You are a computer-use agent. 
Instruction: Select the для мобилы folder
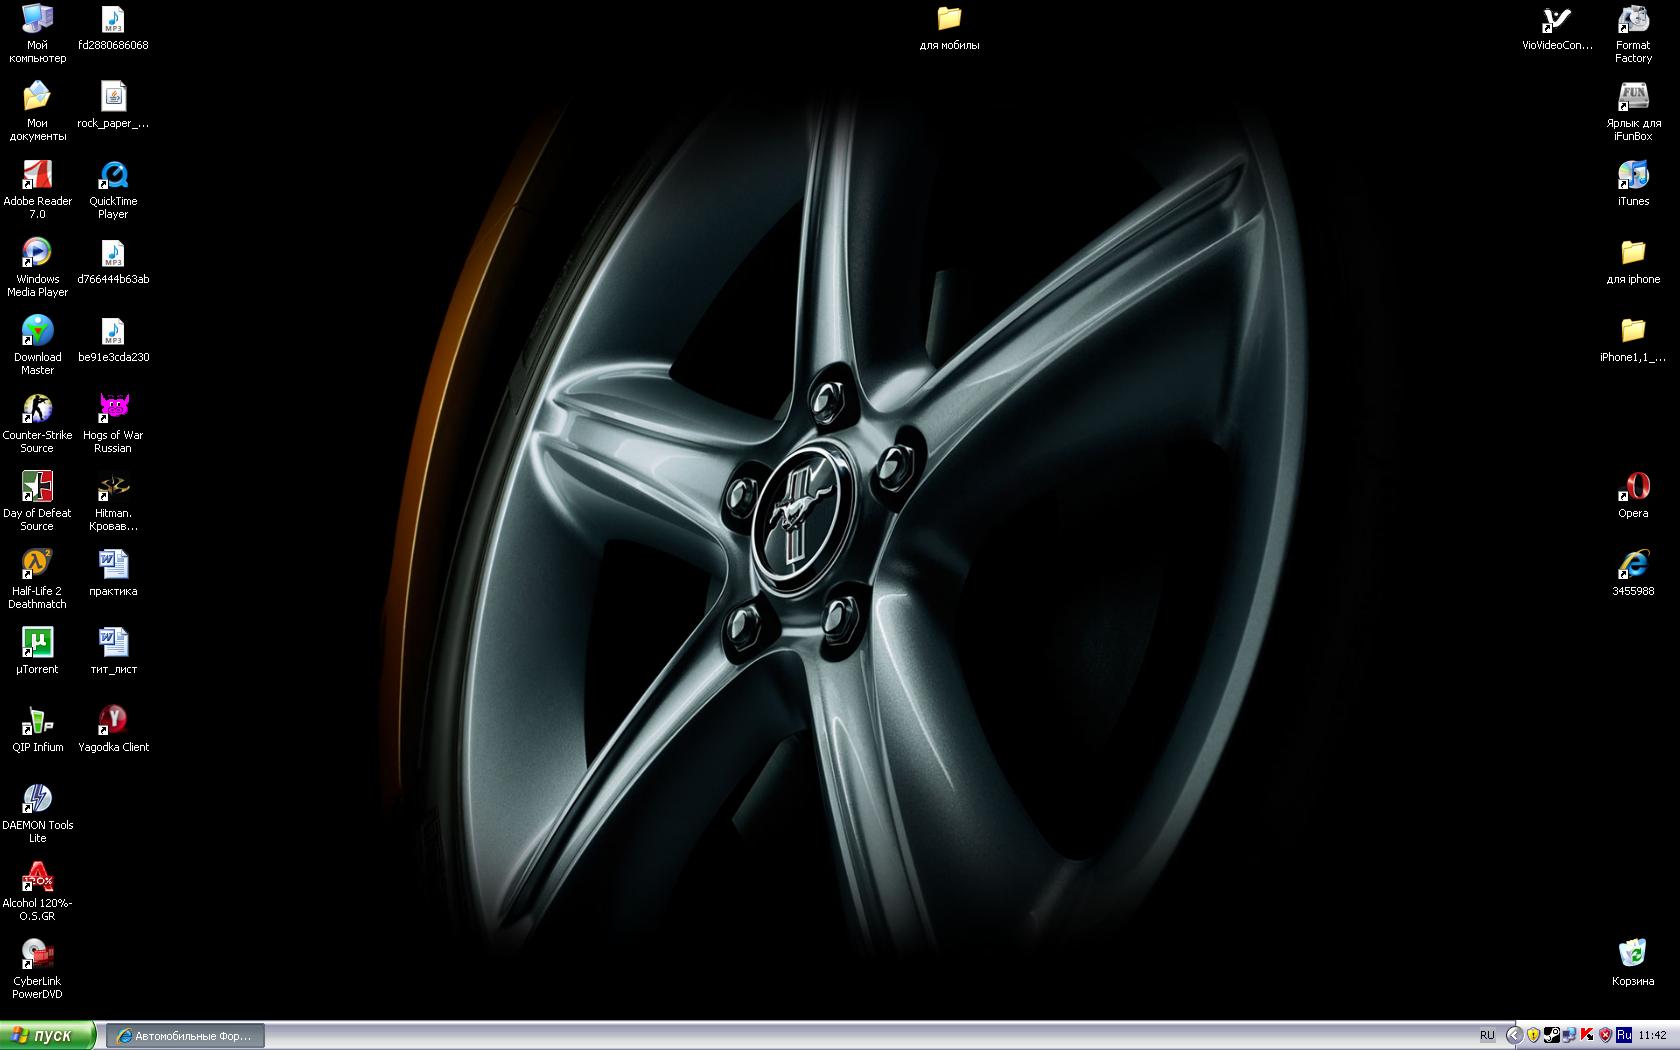[949, 20]
